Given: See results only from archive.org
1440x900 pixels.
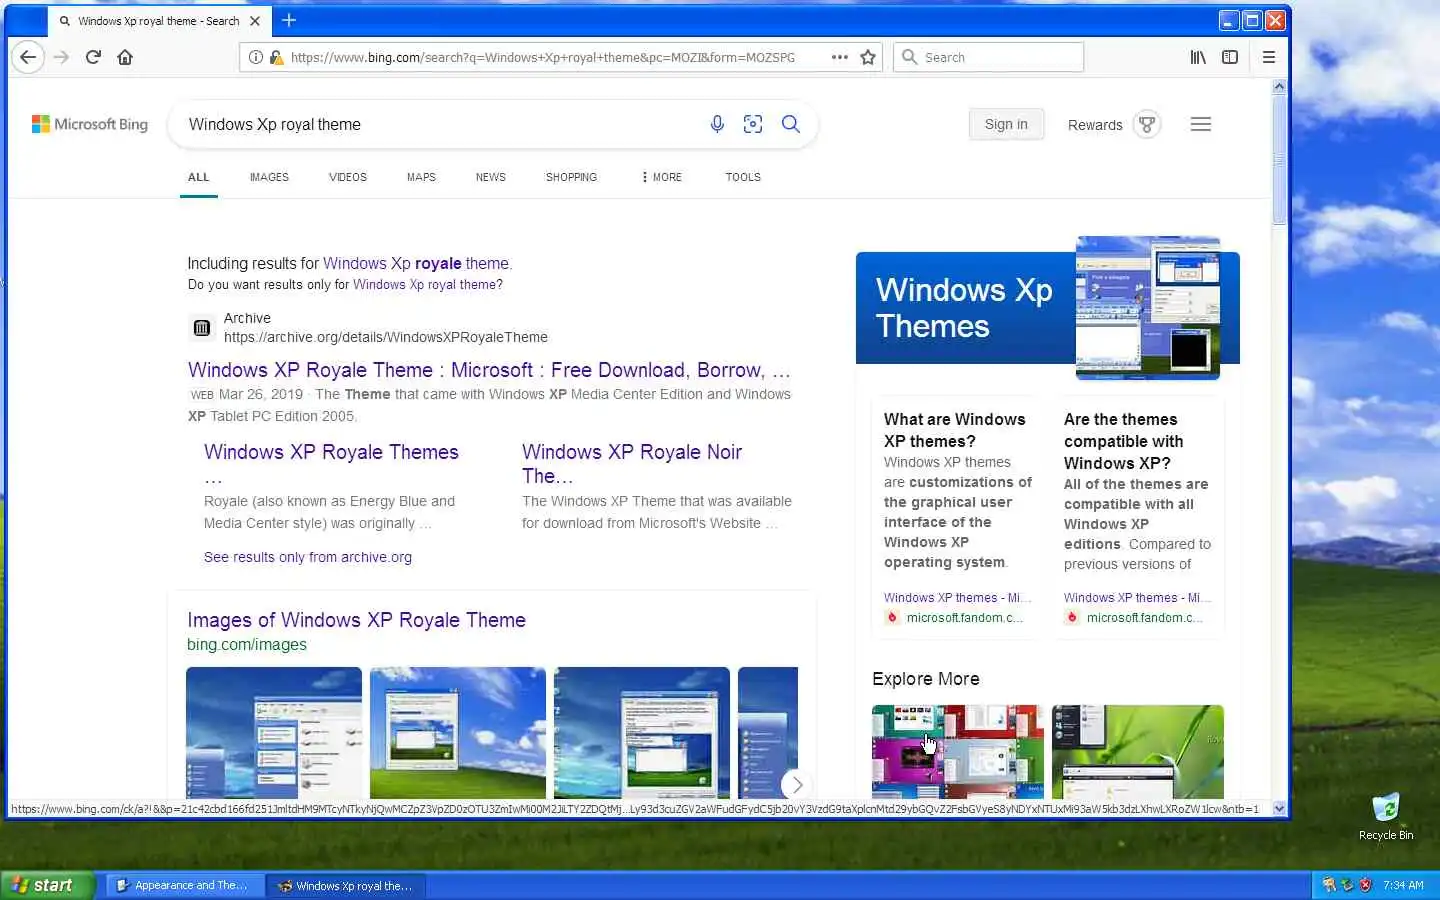Looking at the screenshot, I should pyautogui.click(x=308, y=557).
